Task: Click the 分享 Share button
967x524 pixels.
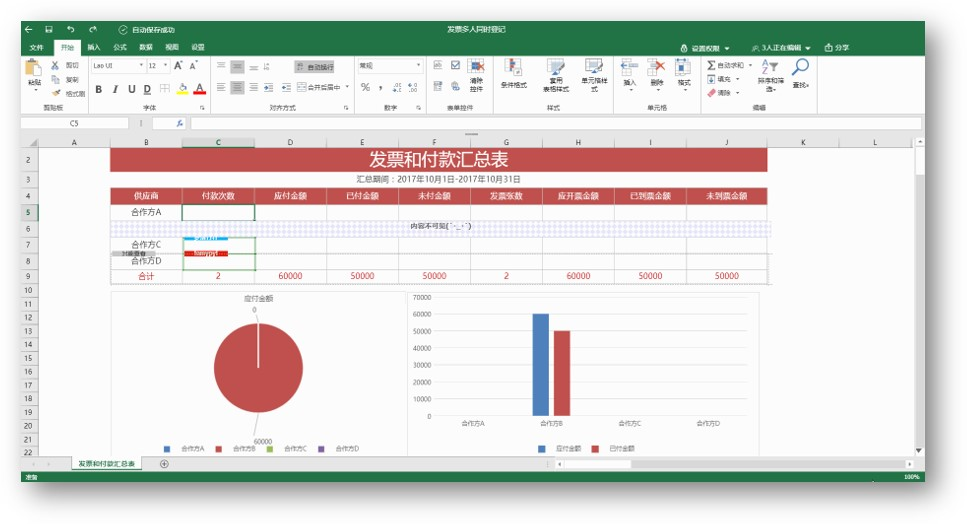Action: [x=837, y=47]
